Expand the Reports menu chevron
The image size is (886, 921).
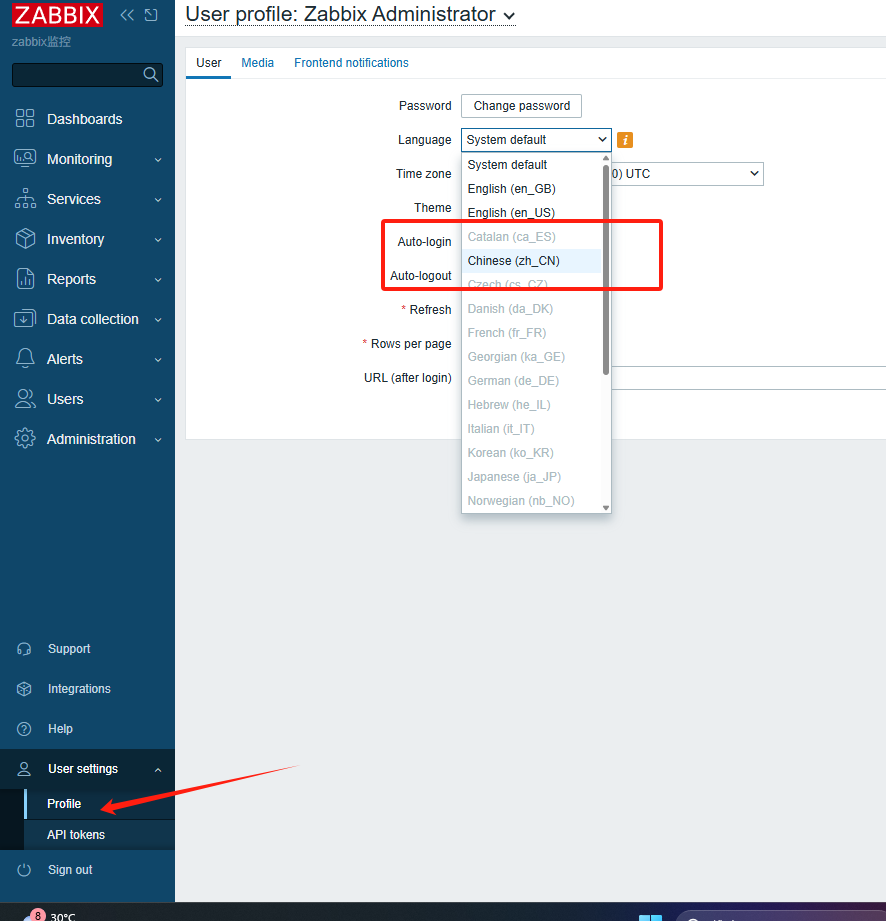coord(158,280)
